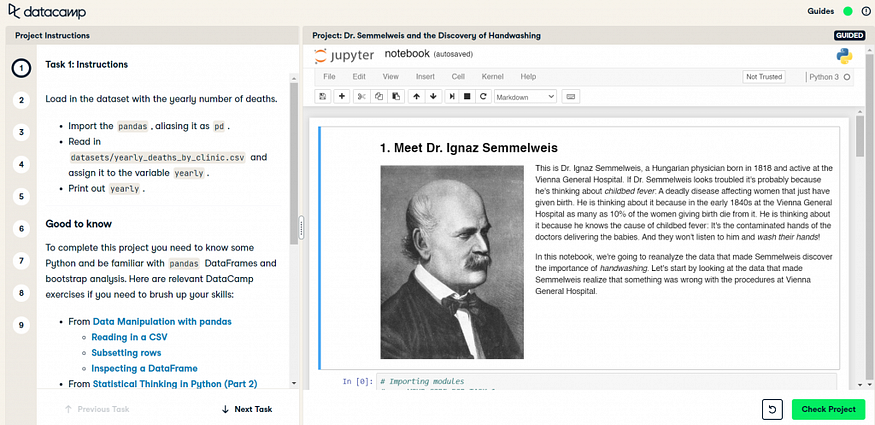
Task: Click the 'Task 1: Instructions' heading
Action: 86,65
